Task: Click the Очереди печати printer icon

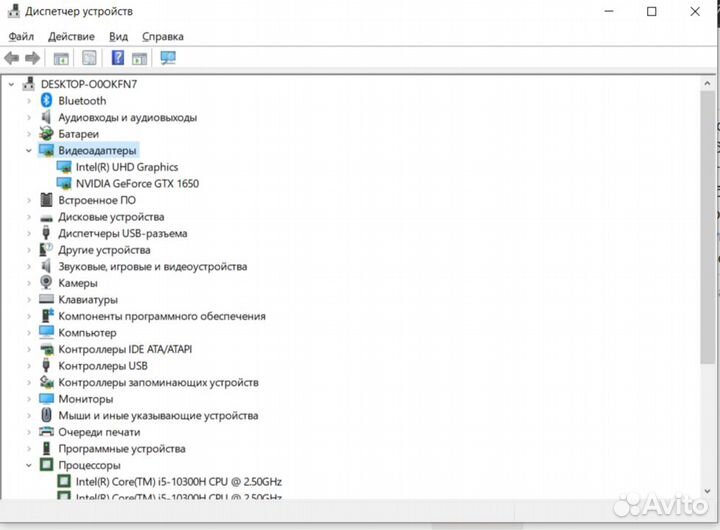Action: 47,432
